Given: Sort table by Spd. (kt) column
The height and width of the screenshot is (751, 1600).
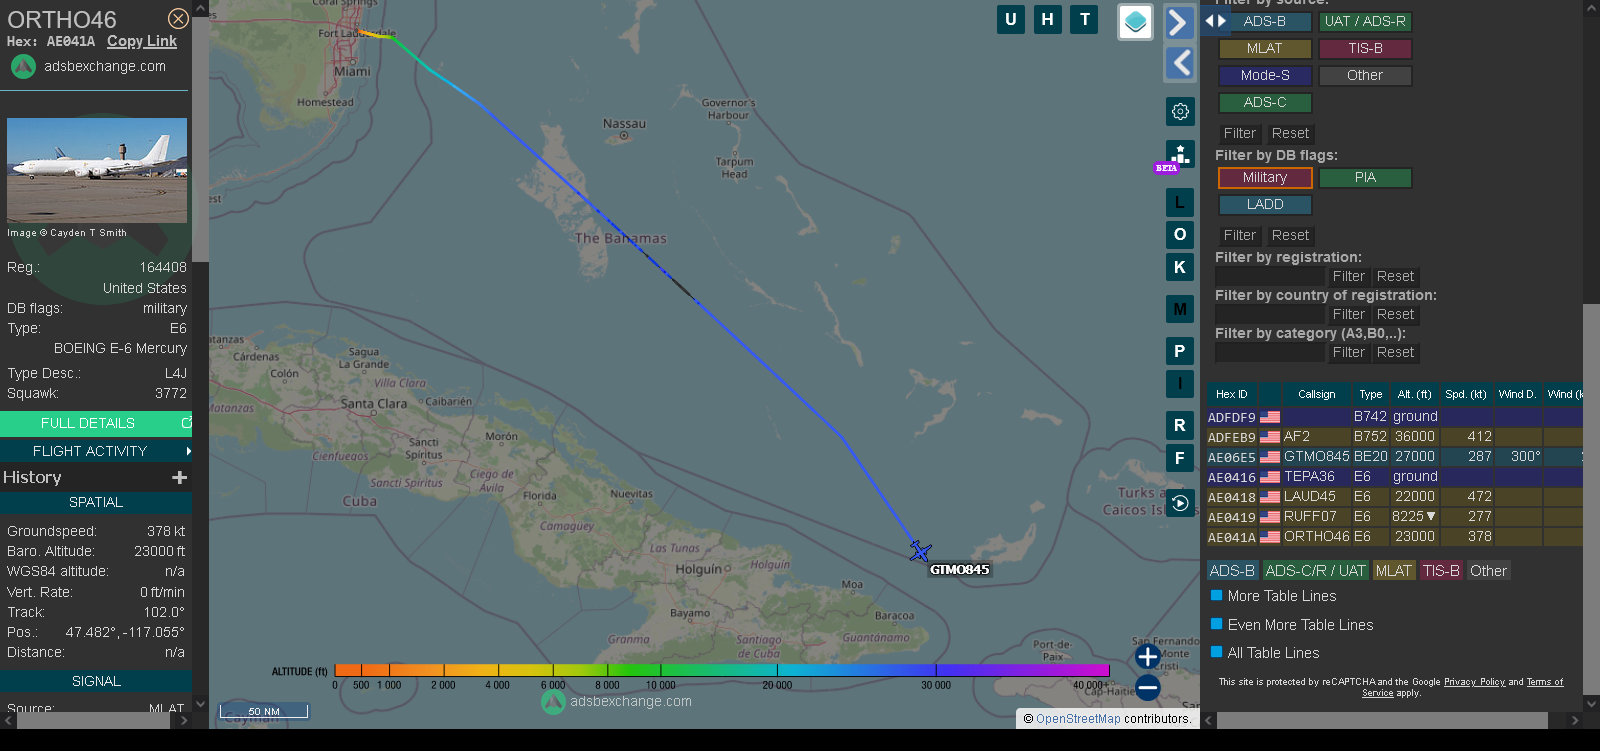Looking at the screenshot, I should (x=1465, y=394).
